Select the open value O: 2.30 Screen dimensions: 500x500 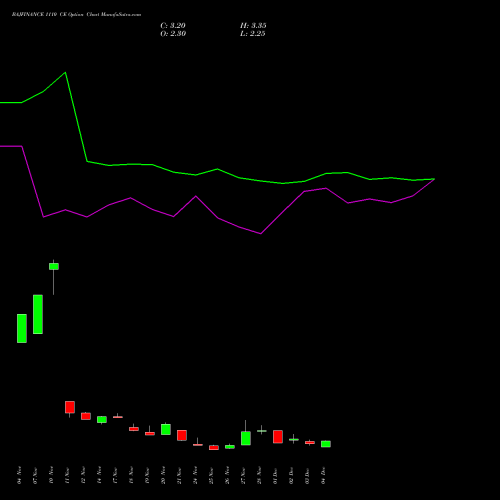tap(173, 33)
